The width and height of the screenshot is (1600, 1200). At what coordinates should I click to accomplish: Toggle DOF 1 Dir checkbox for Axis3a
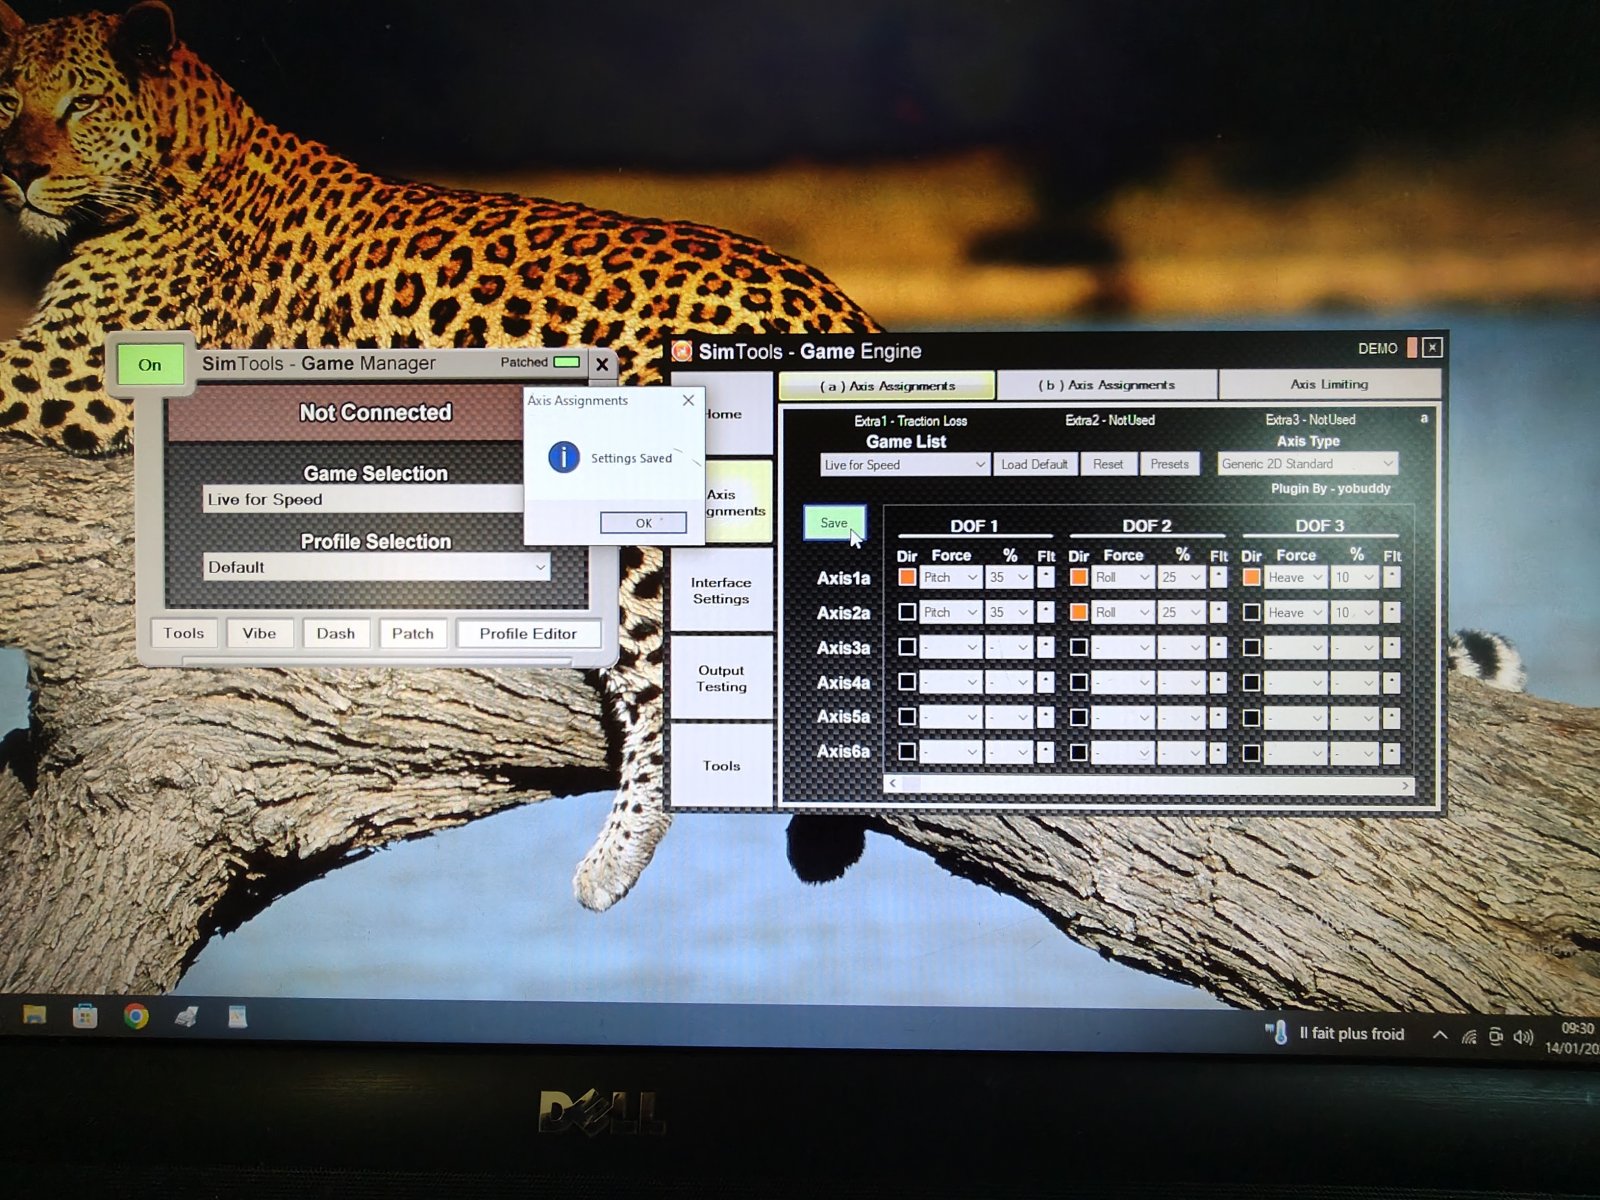pyautogui.click(x=907, y=647)
